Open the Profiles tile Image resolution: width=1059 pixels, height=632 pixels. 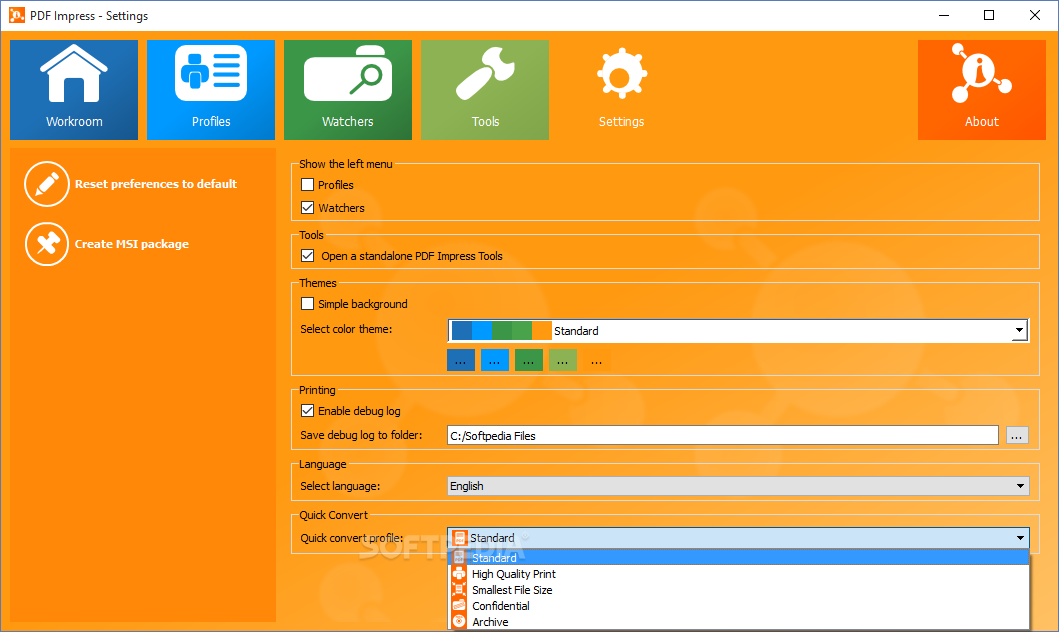[211, 90]
